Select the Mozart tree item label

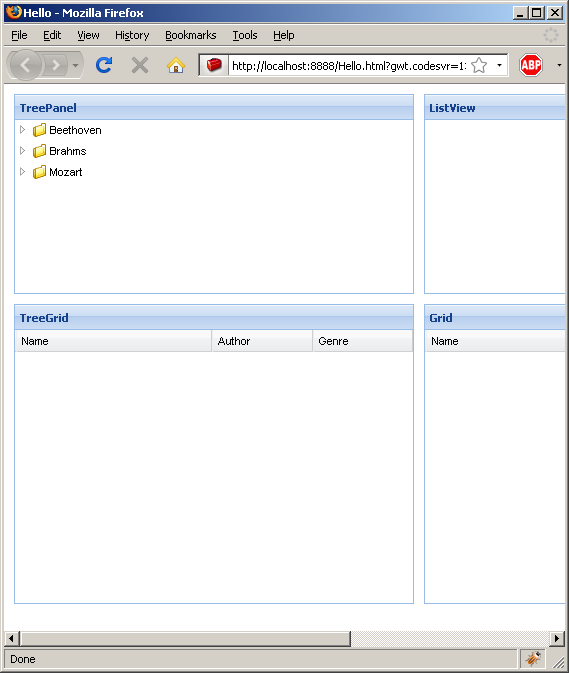coord(65,172)
